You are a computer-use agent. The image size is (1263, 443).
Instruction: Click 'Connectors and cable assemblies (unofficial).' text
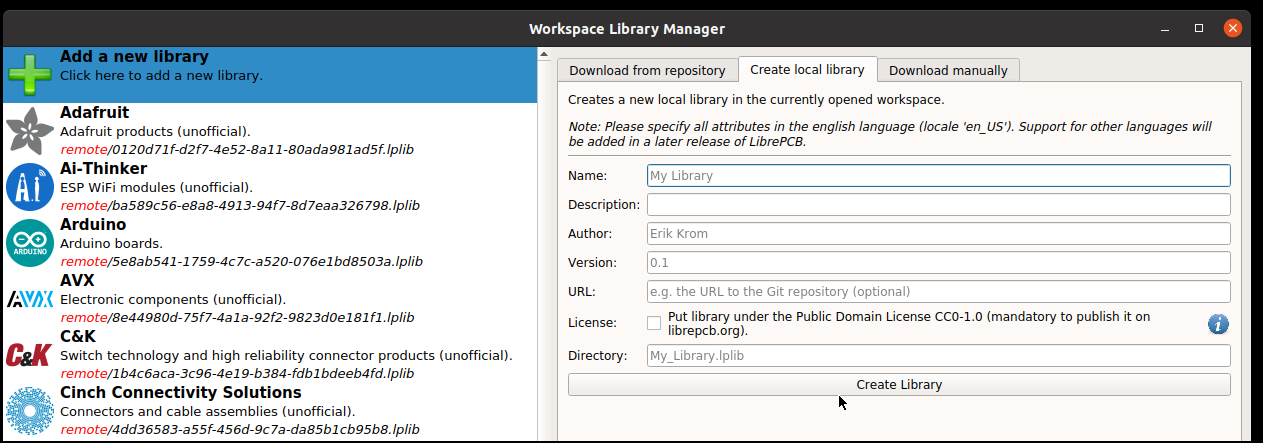(207, 411)
